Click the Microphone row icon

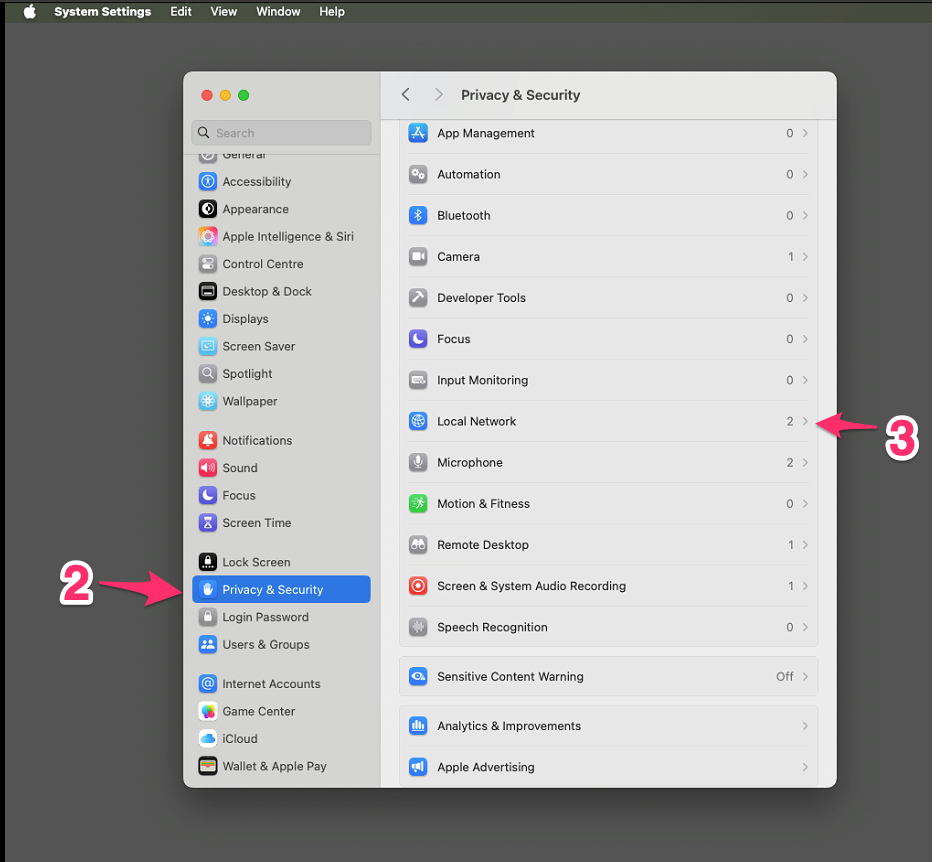click(x=418, y=462)
